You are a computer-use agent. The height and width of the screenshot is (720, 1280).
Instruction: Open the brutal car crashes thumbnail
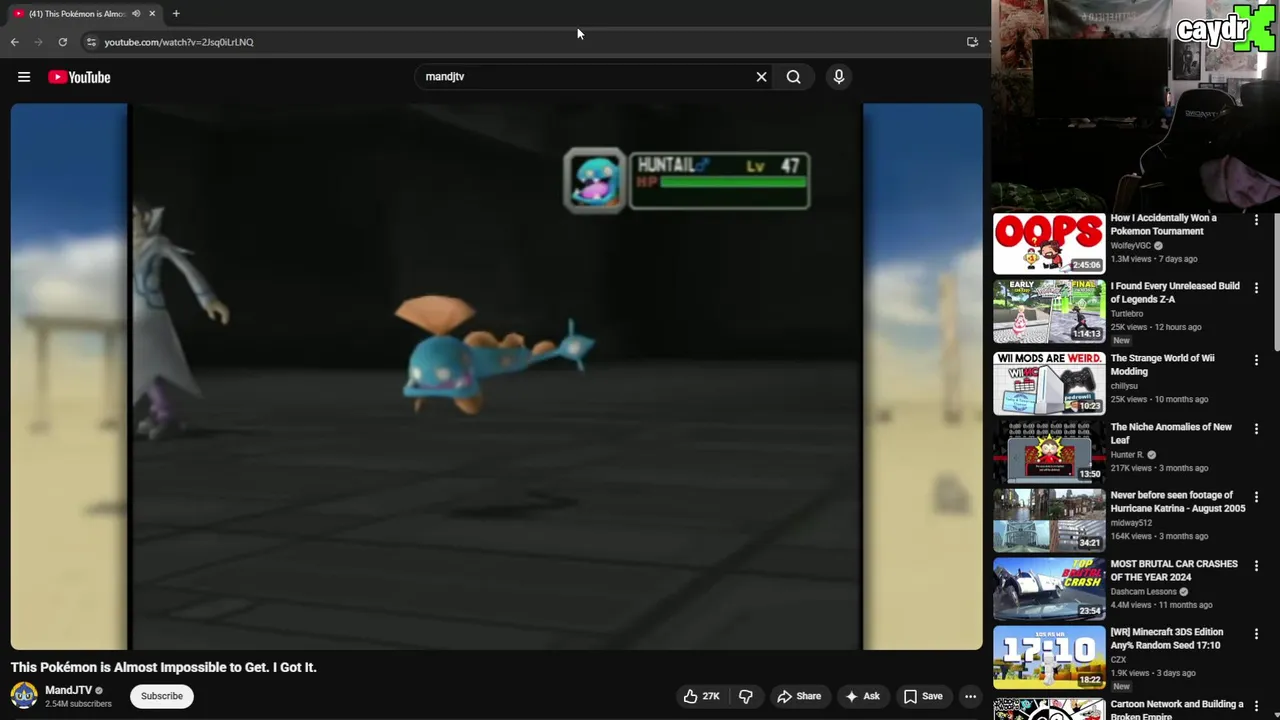(x=1049, y=589)
